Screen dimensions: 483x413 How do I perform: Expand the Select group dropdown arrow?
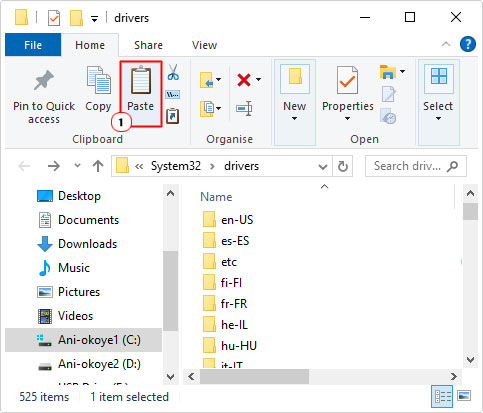click(x=438, y=119)
